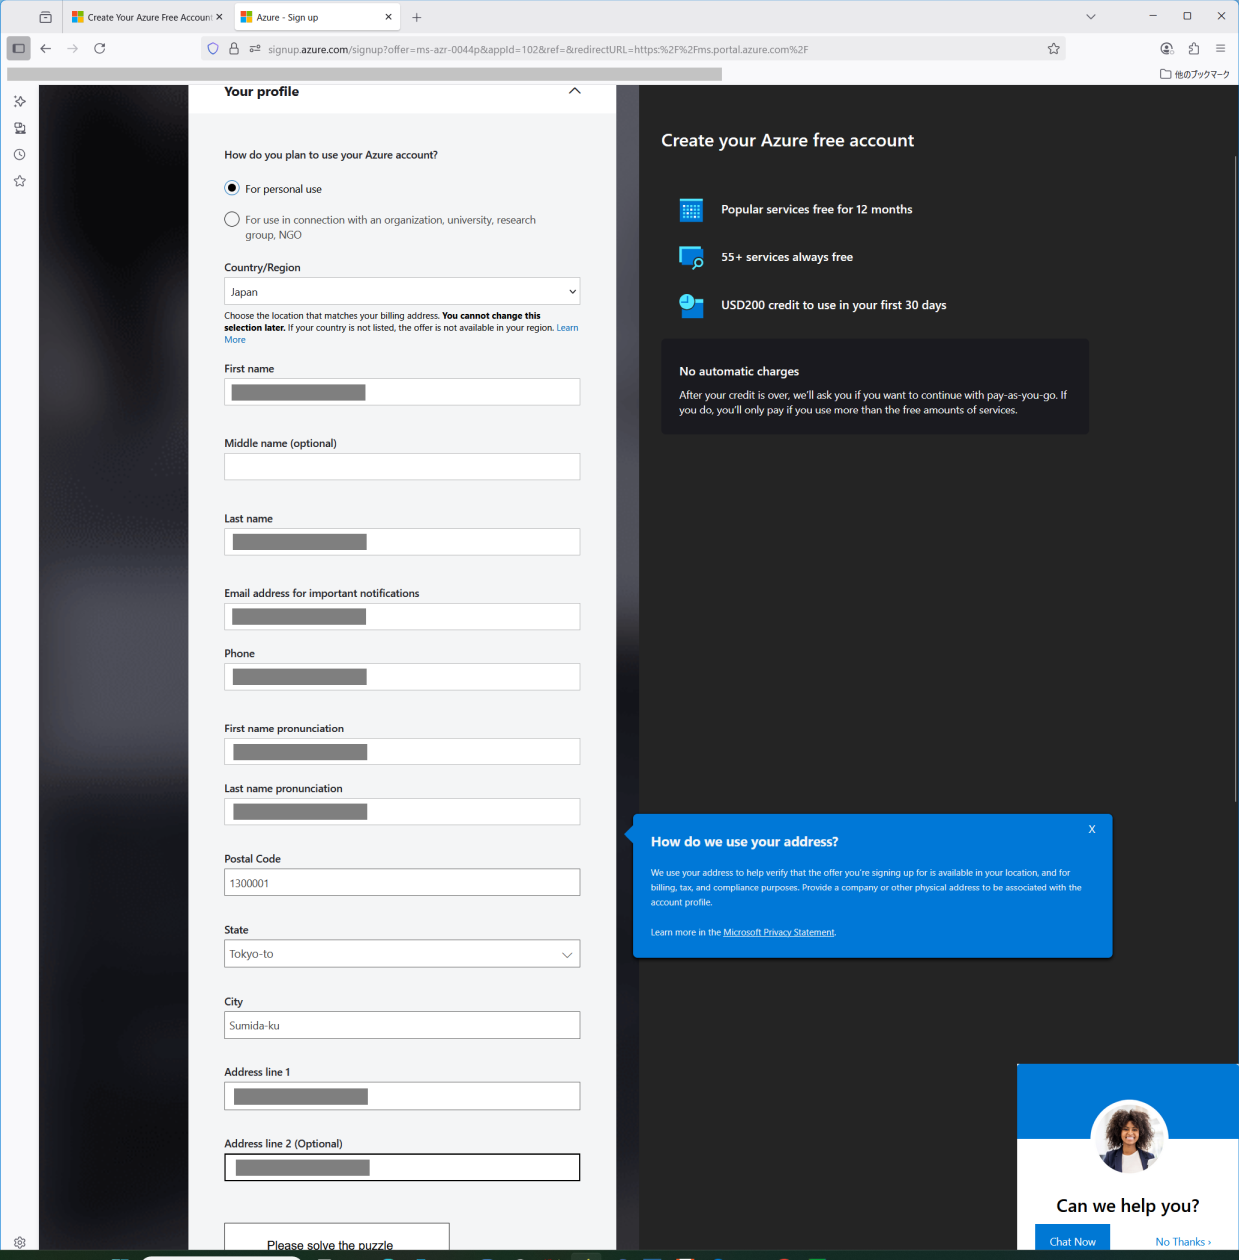Click the No Thanks link

1183,1242
